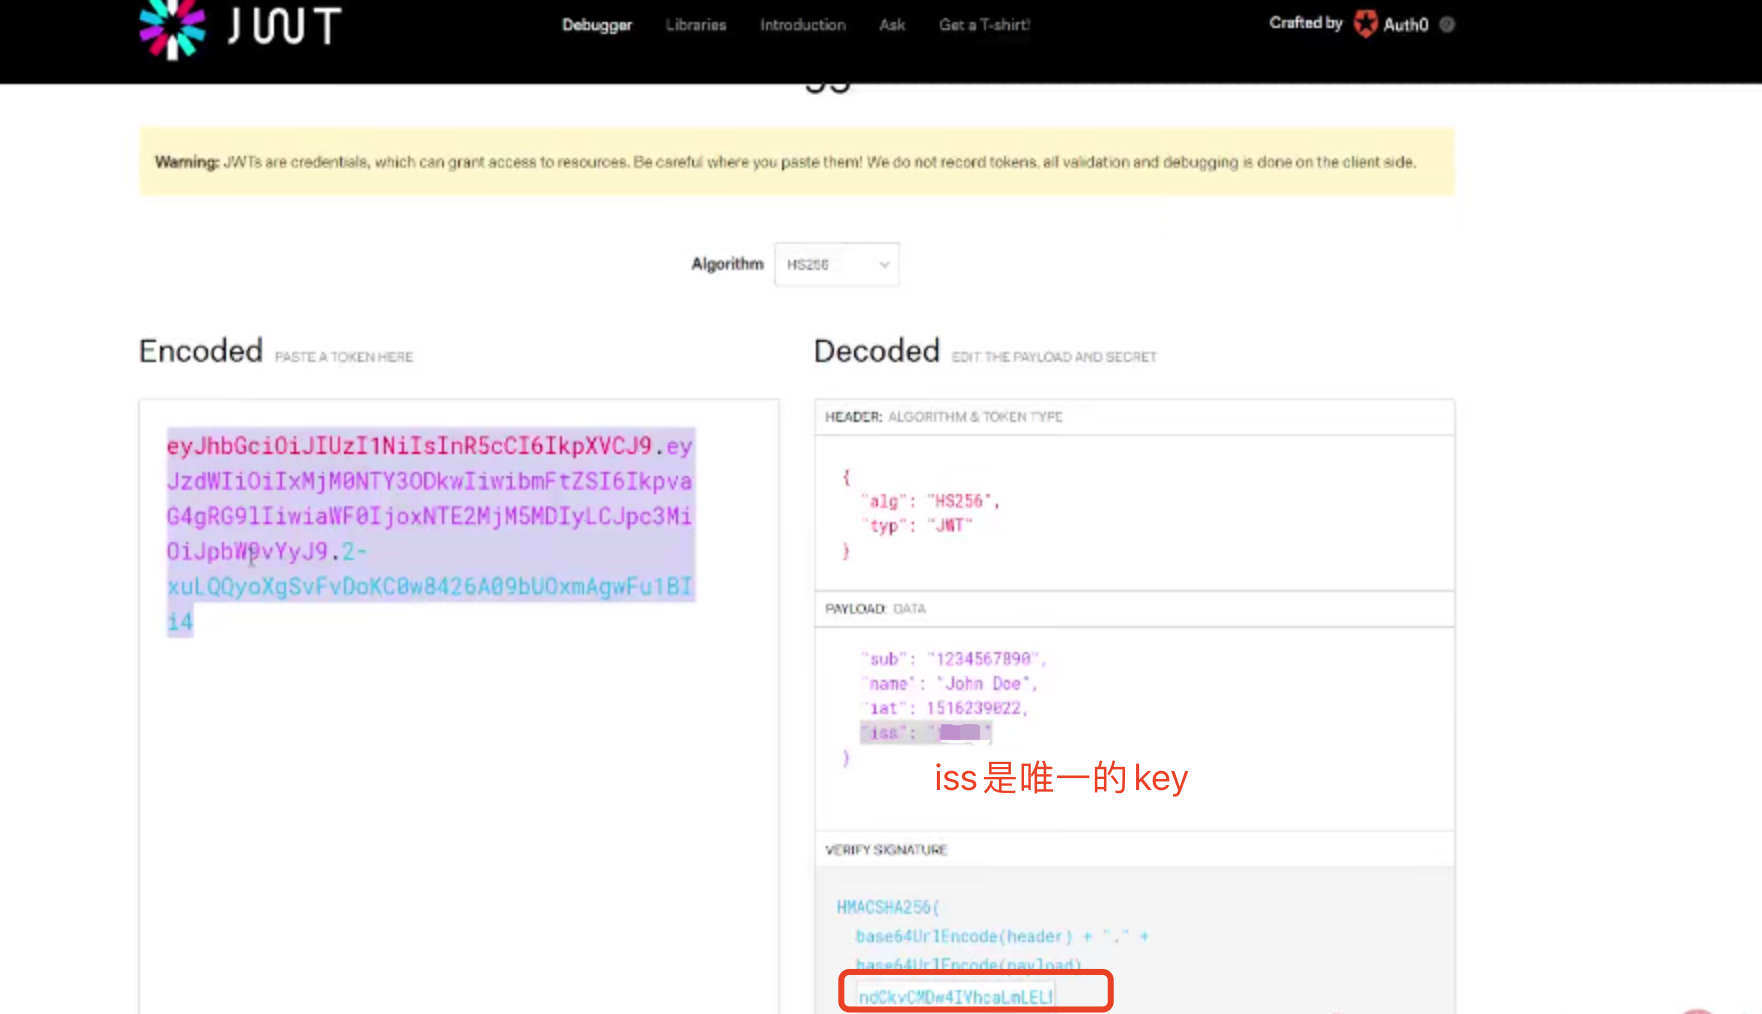The height and width of the screenshot is (1014, 1762).
Task: Click the HEADER: ALGORITHM & TOKEN TYPE label
Action: [x=943, y=417]
